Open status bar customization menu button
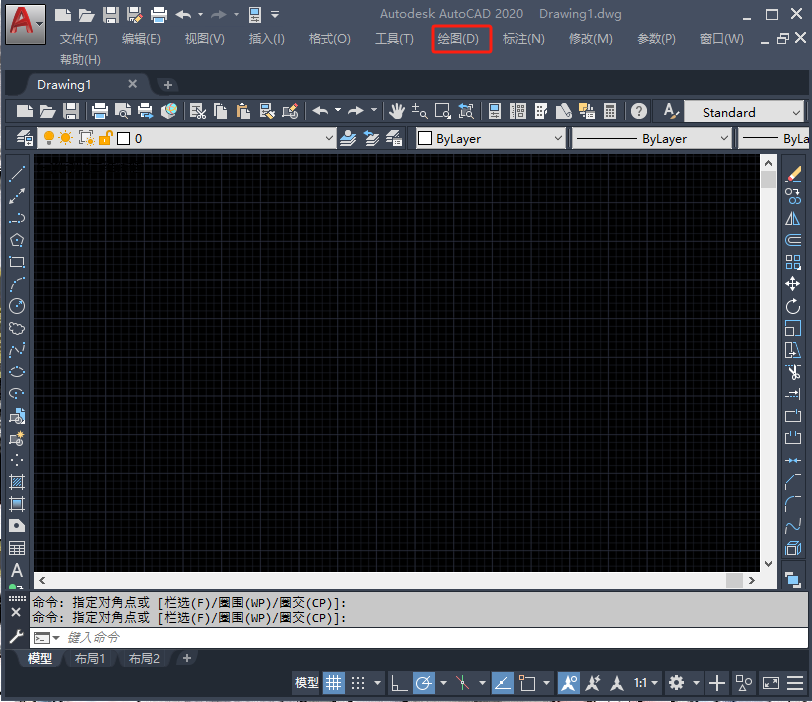 click(x=795, y=683)
